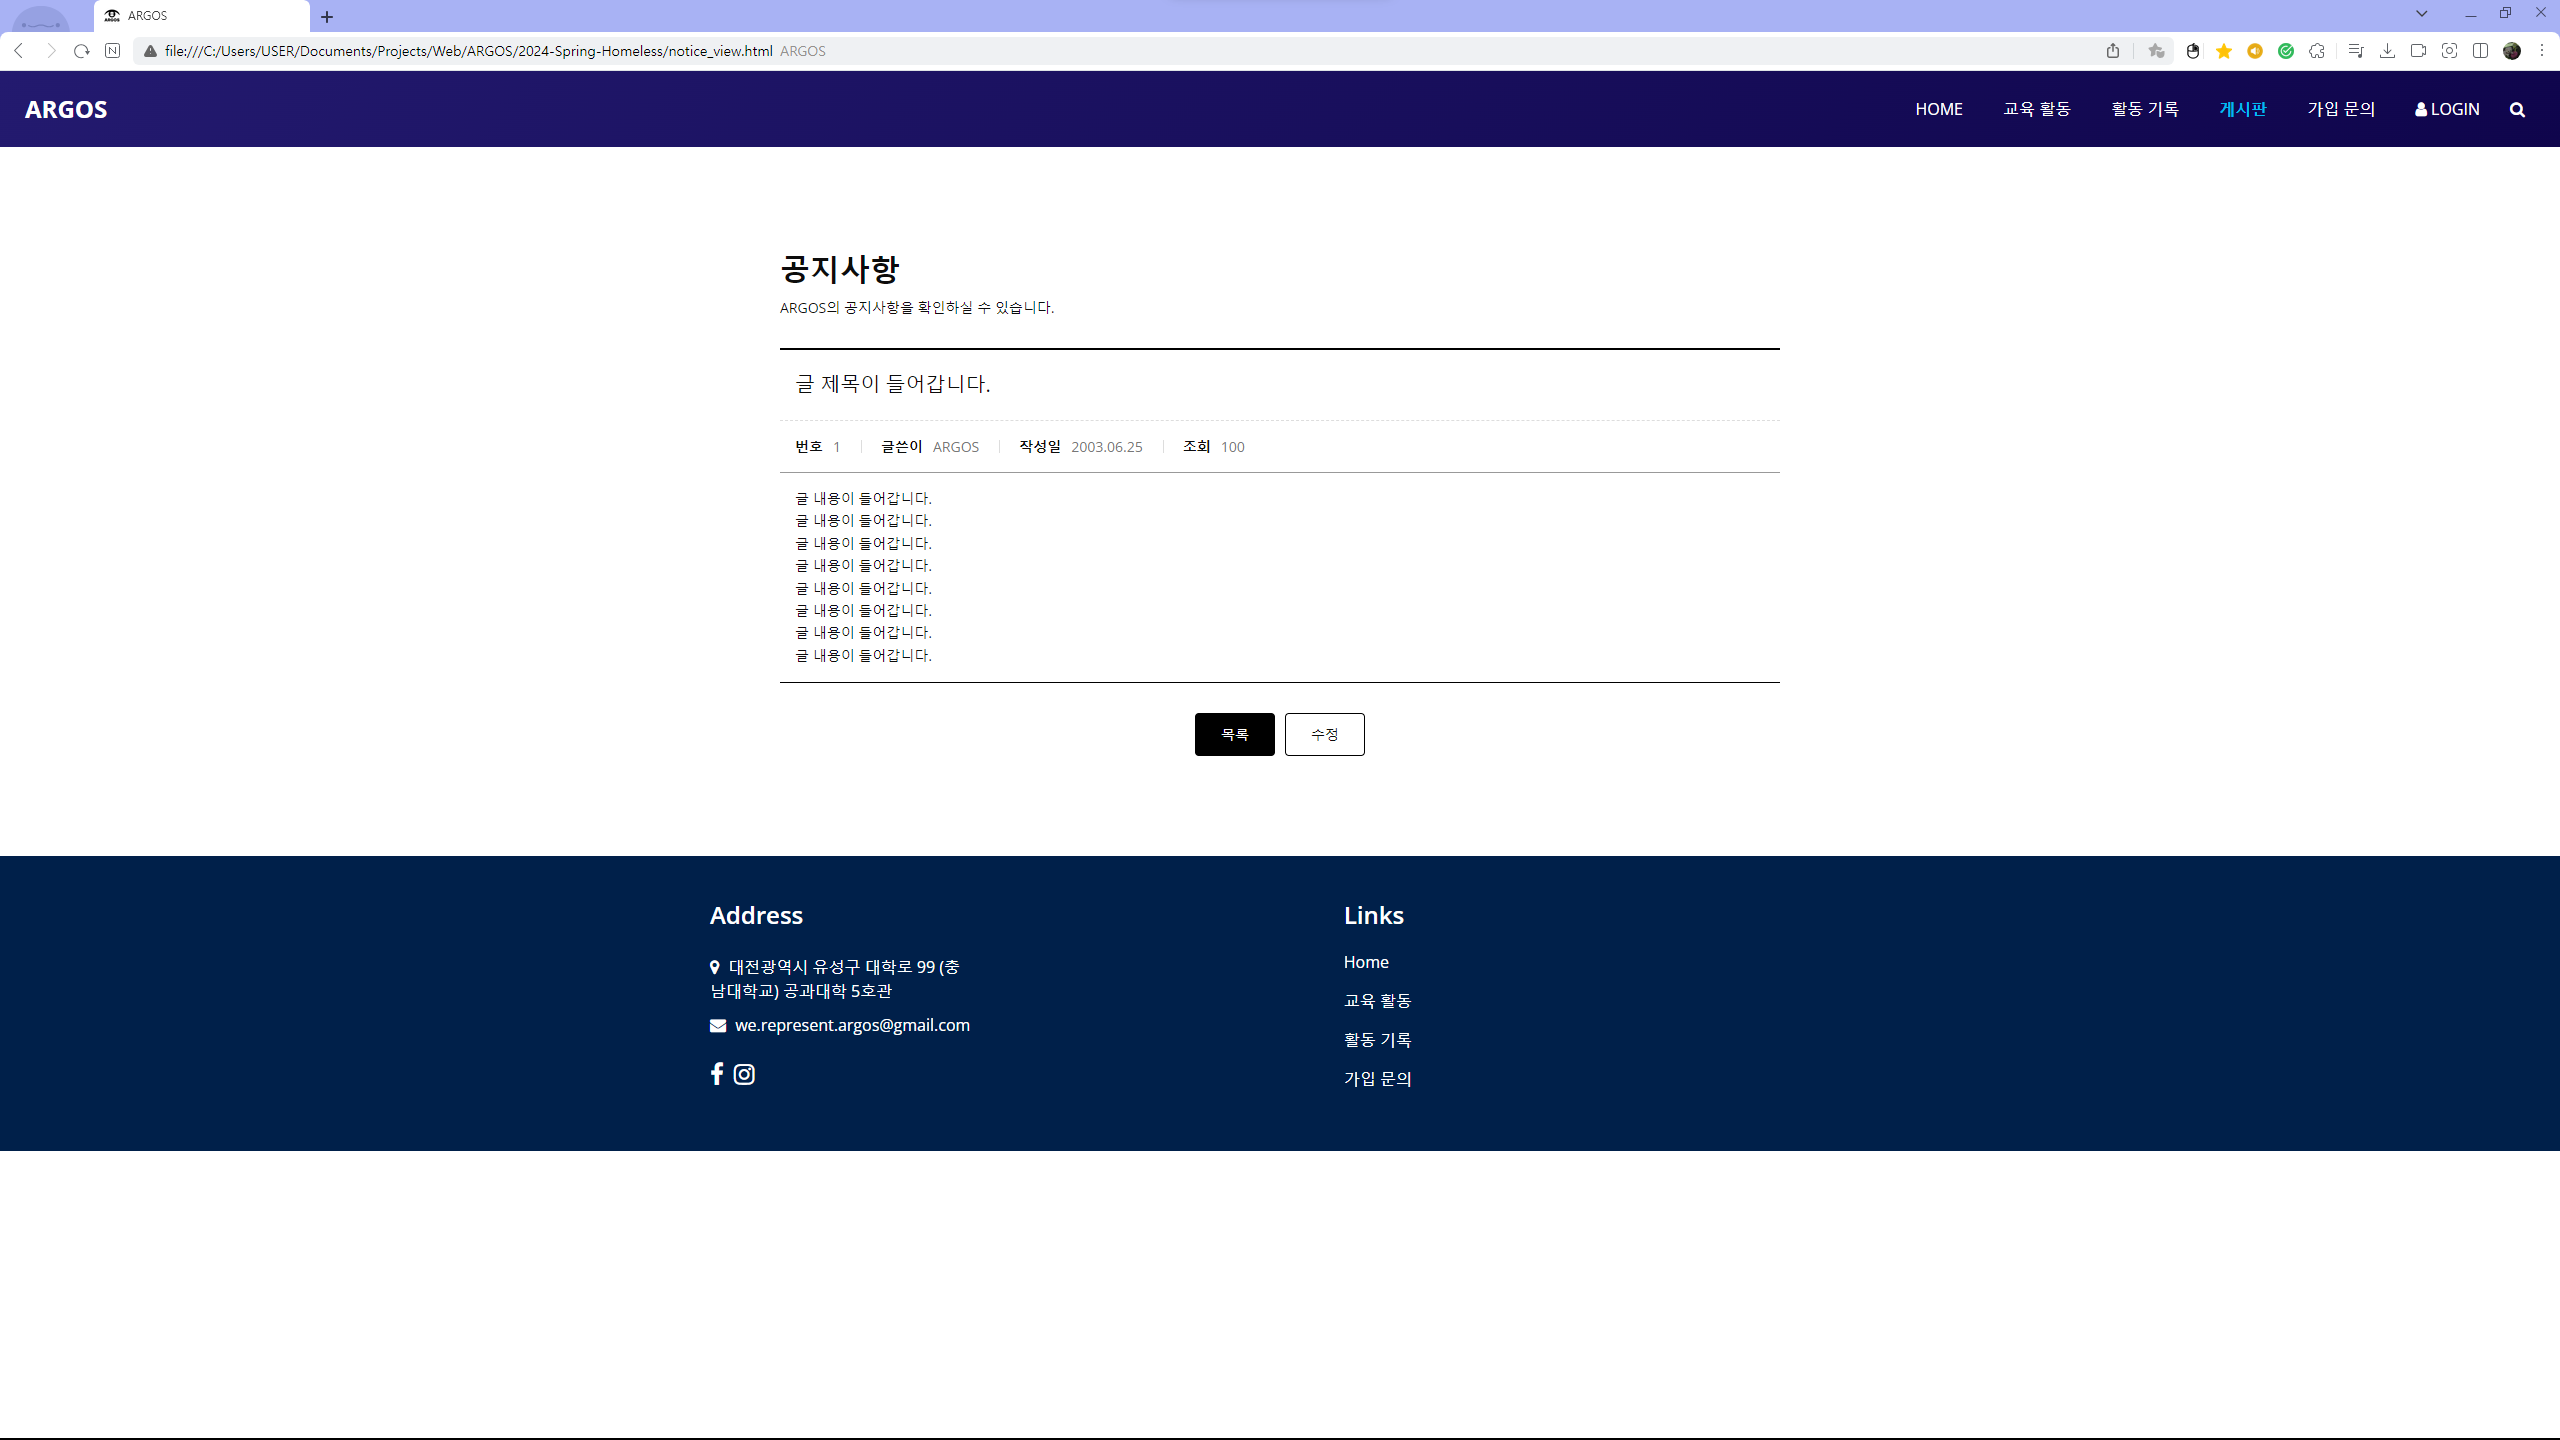Click the screenshot capture icon in toolbar
The width and height of the screenshot is (2560, 1440).
click(2449, 51)
